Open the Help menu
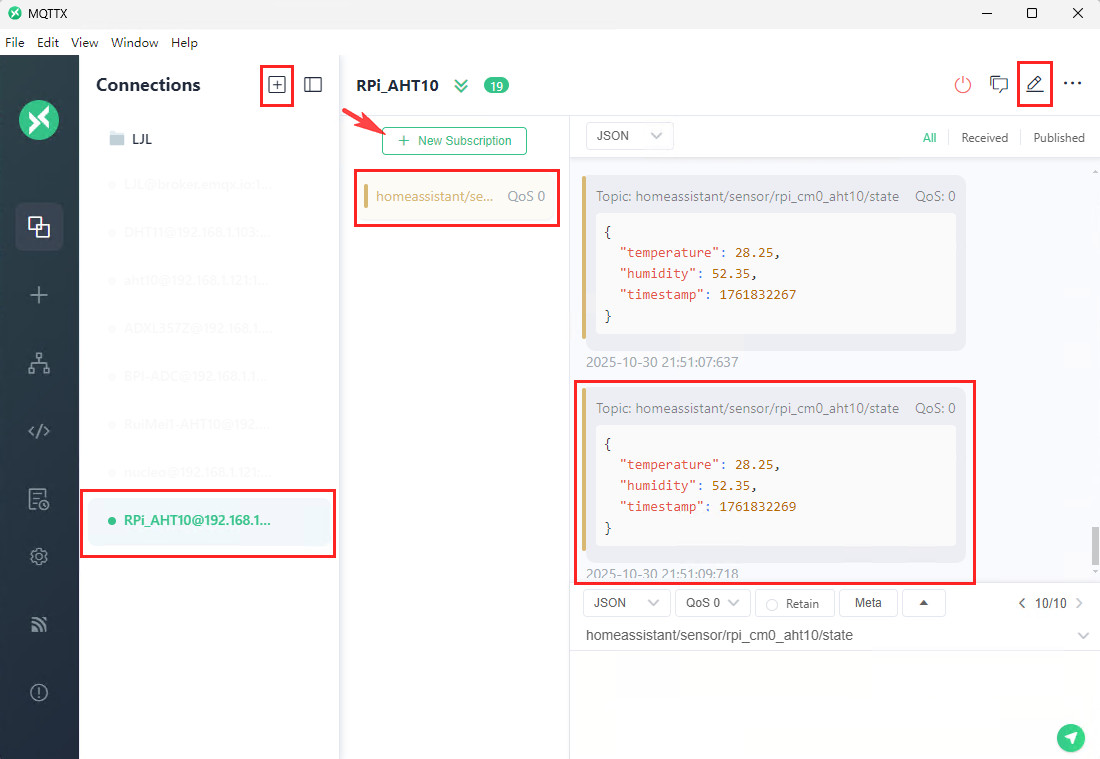The height and width of the screenshot is (759, 1100). click(185, 43)
